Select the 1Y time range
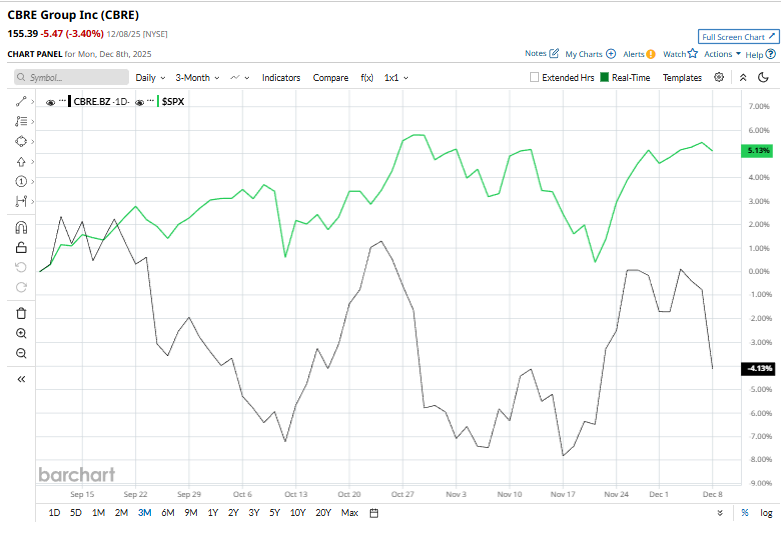The height and width of the screenshot is (533, 781). (213, 513)
